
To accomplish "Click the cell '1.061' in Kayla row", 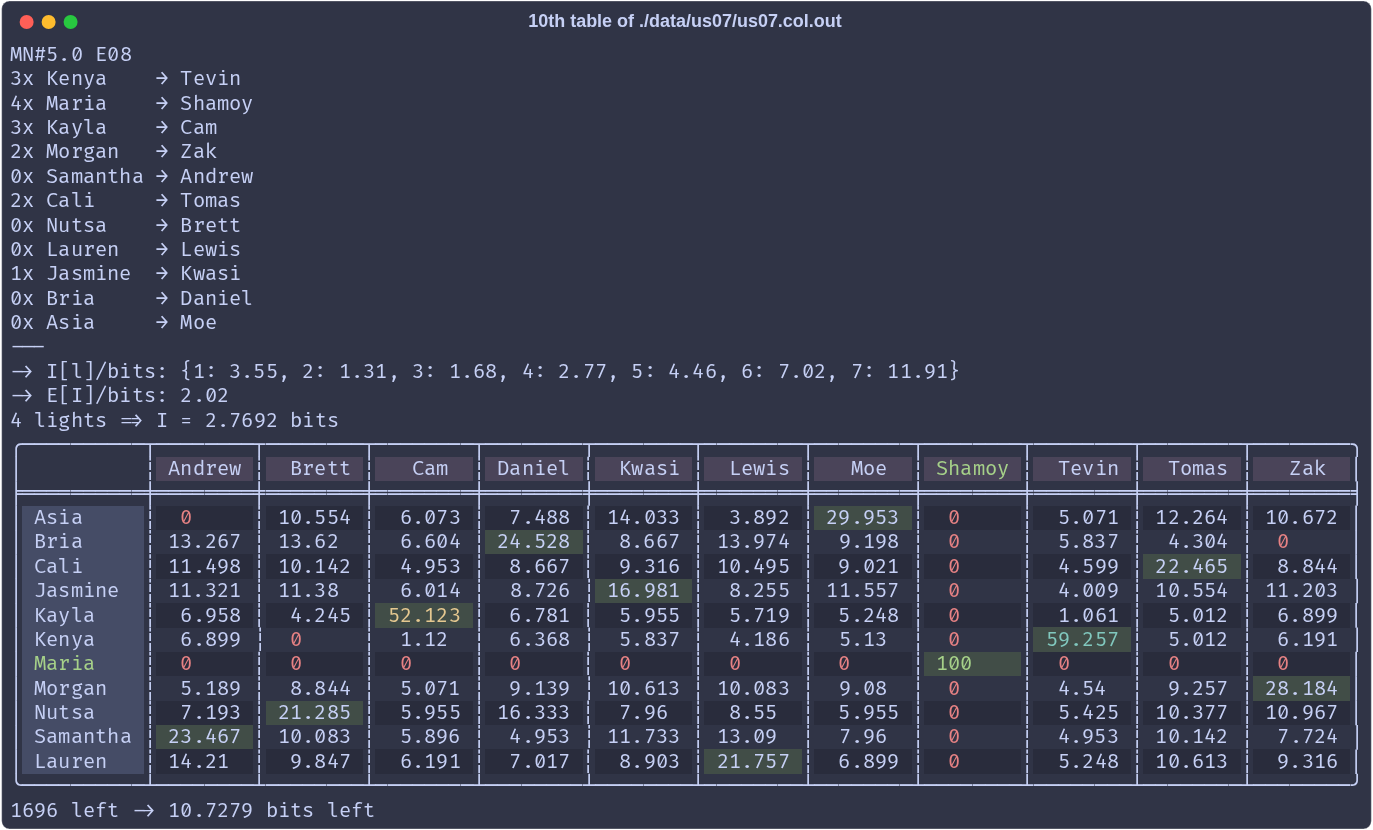I will [x=1082, y=615].
